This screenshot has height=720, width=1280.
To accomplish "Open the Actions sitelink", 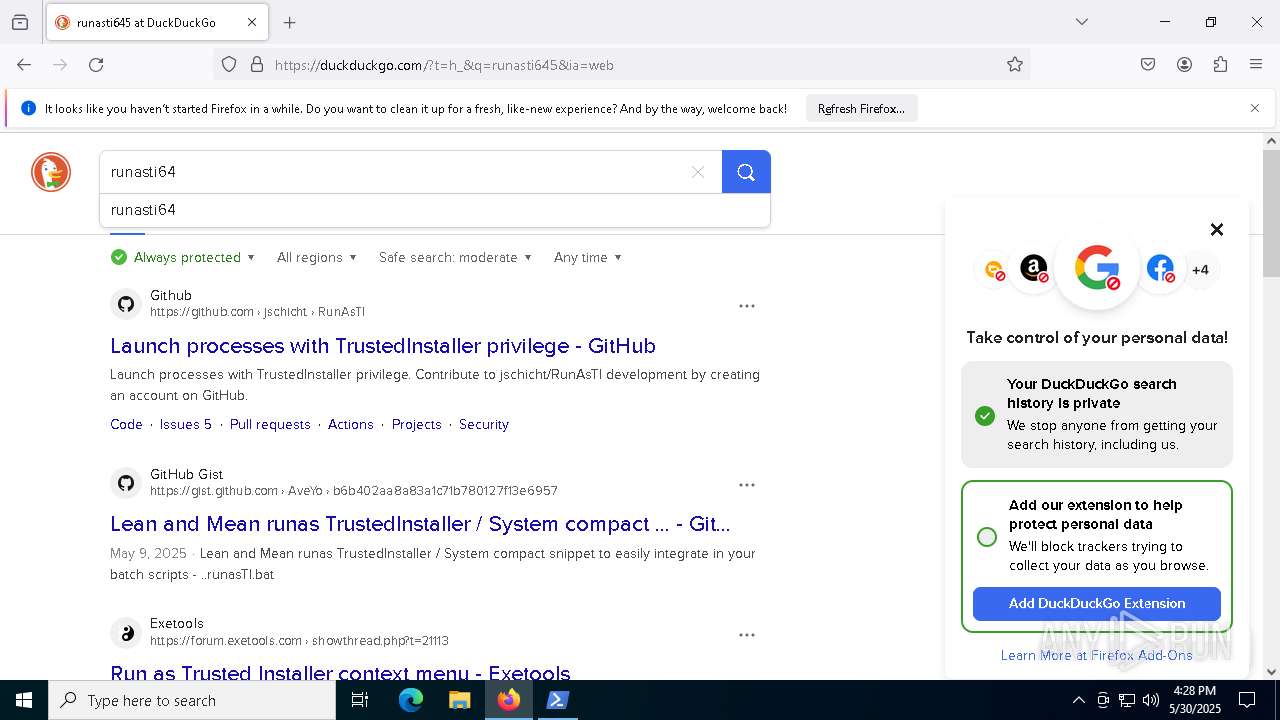I will 351,424.
